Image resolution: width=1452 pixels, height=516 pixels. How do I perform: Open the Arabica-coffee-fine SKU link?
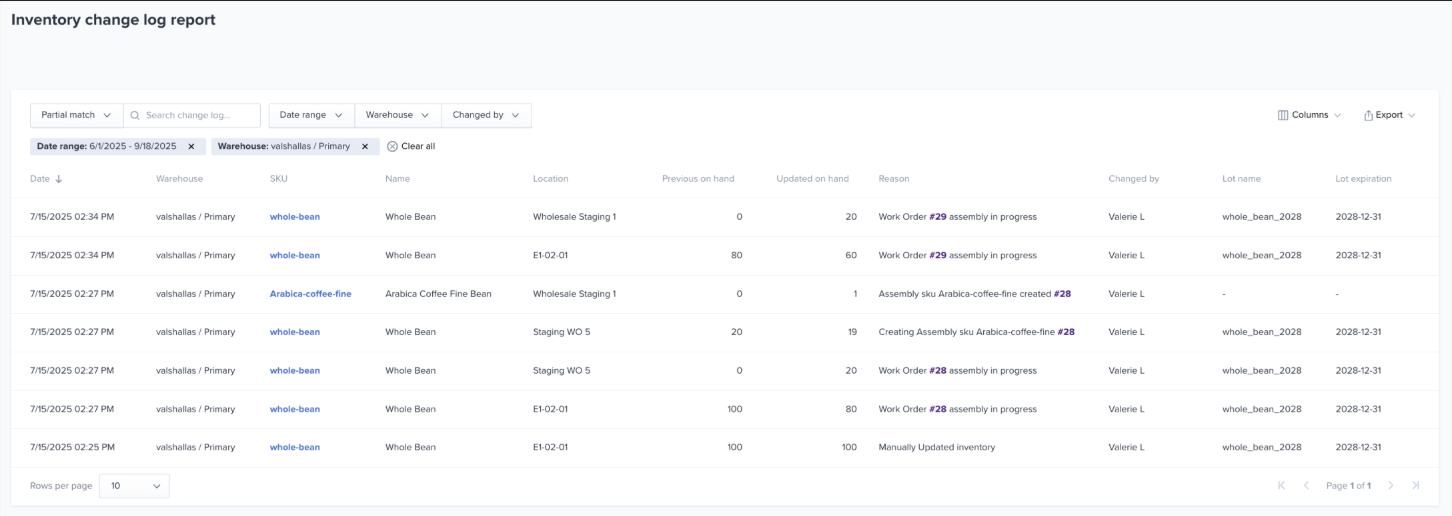click(310, 294)
